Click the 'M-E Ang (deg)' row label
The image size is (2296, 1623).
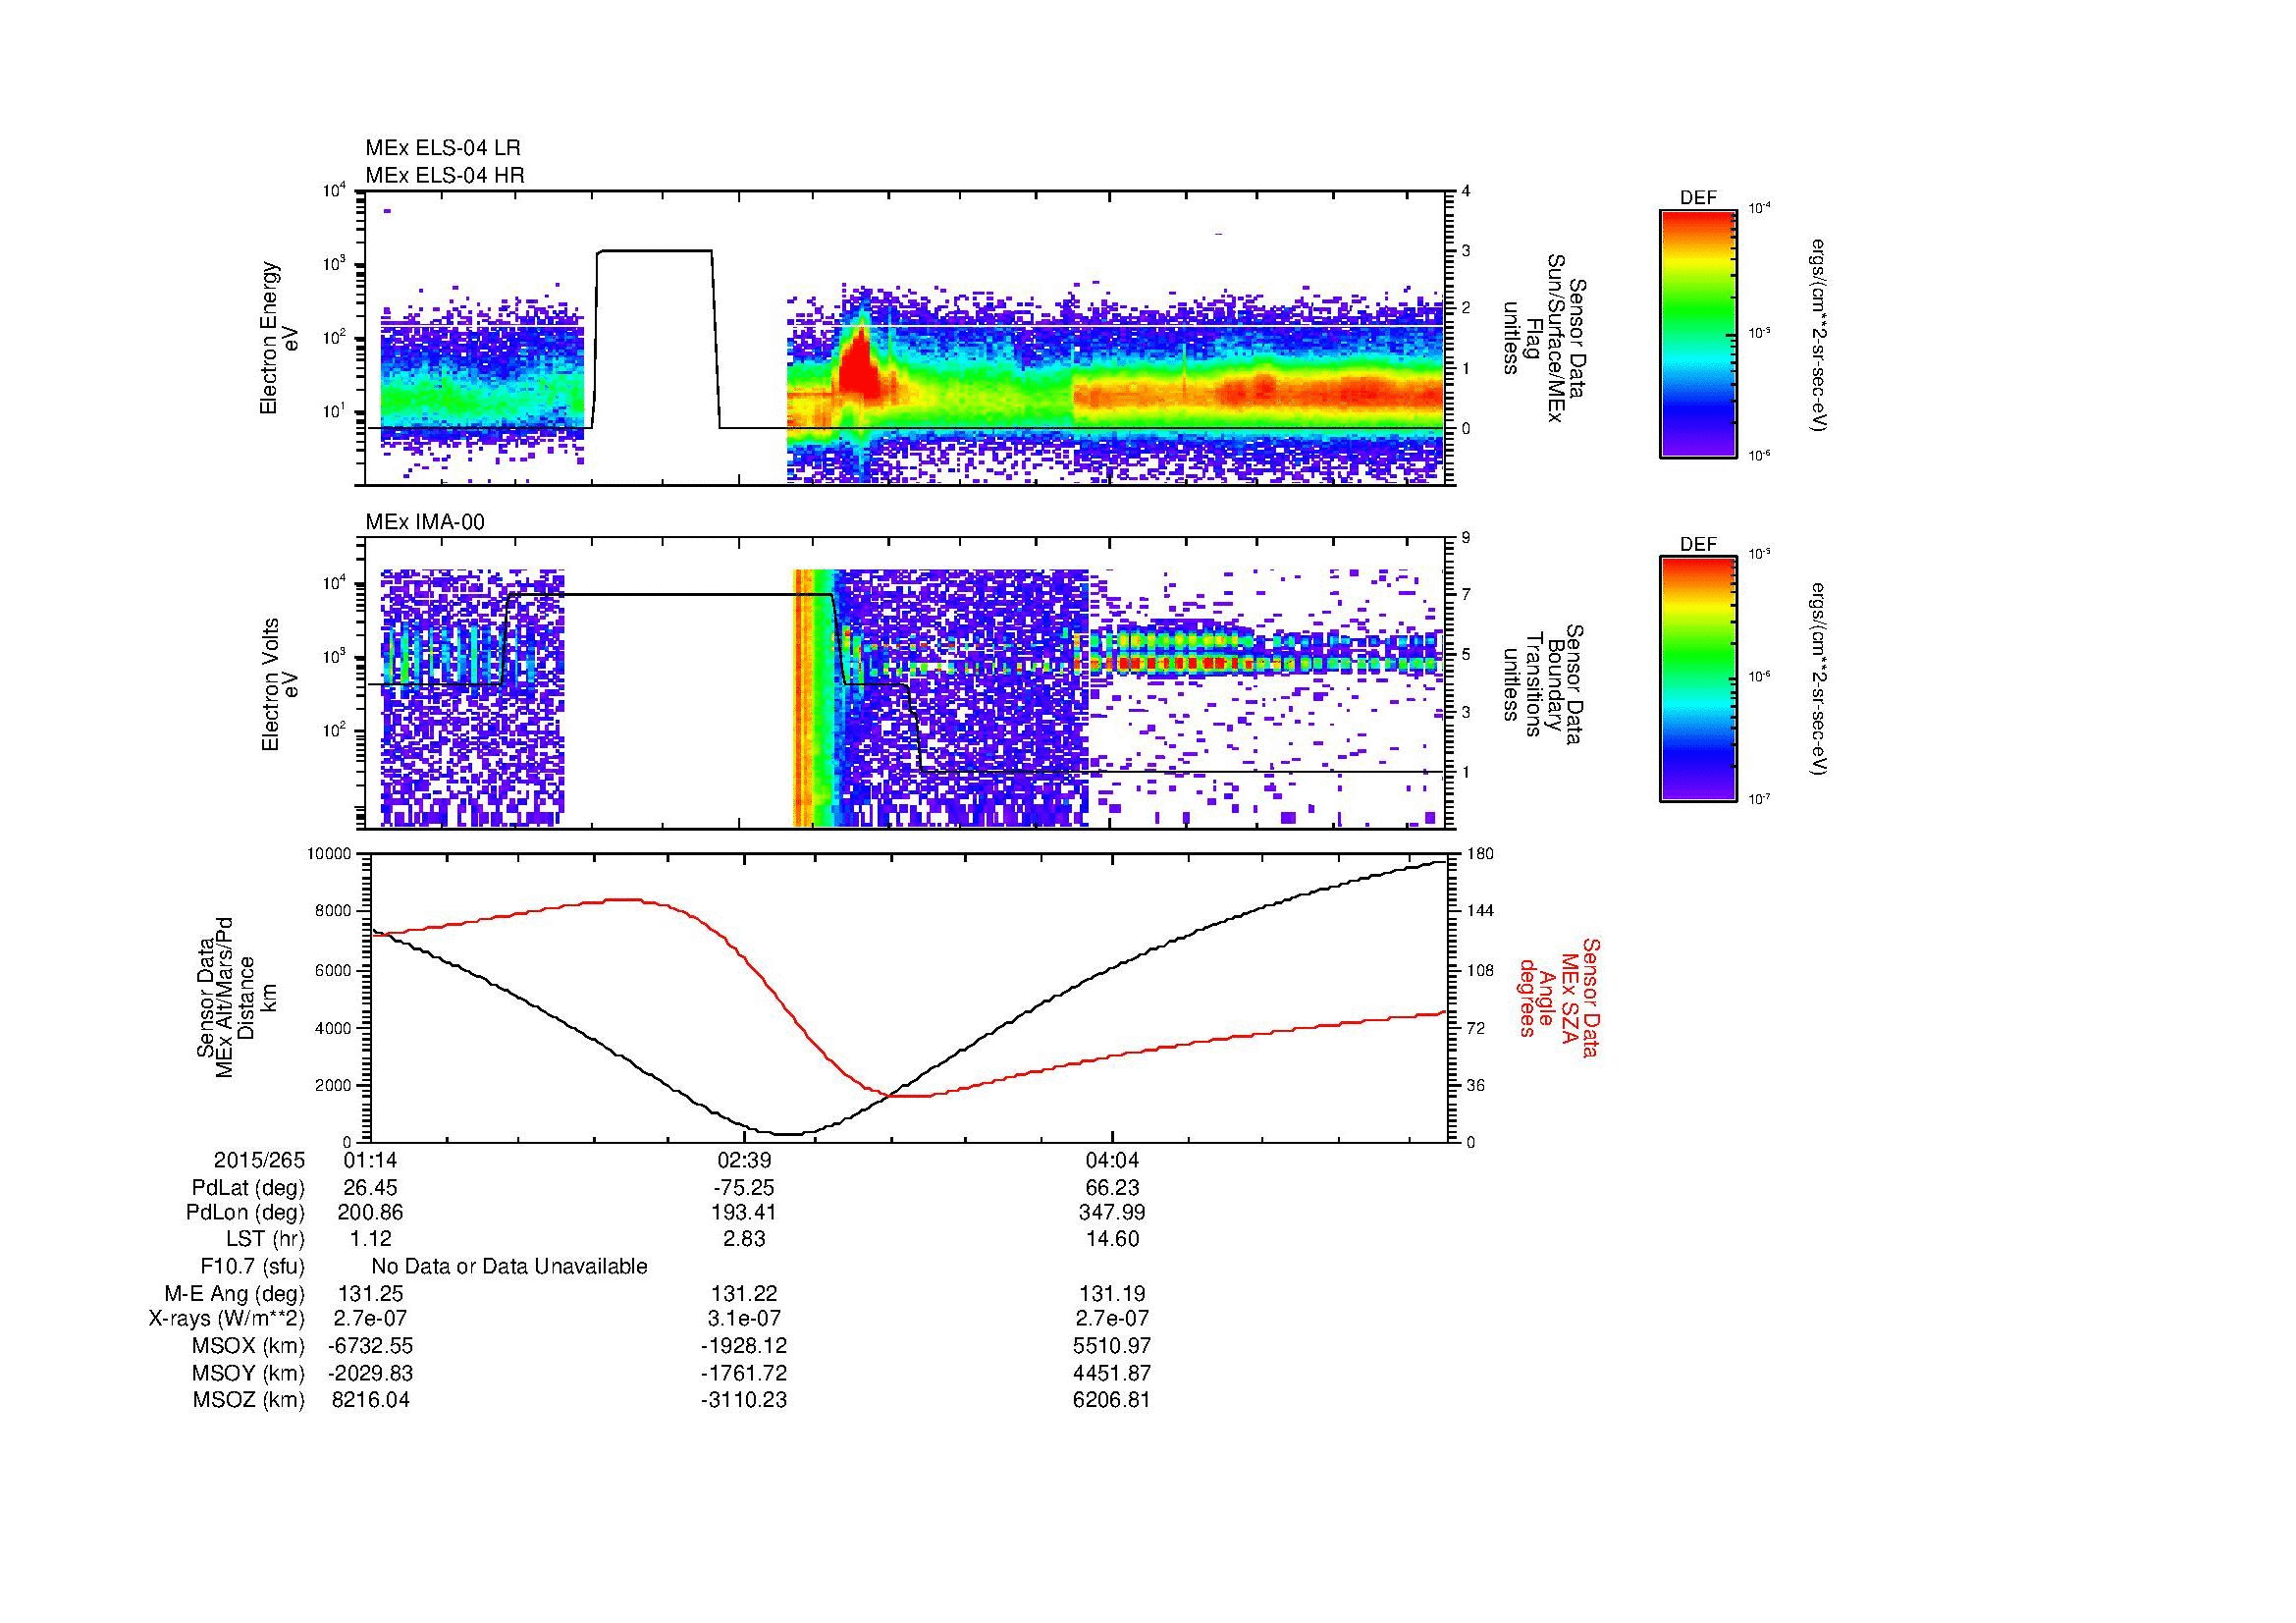[x=235, y=1294]
